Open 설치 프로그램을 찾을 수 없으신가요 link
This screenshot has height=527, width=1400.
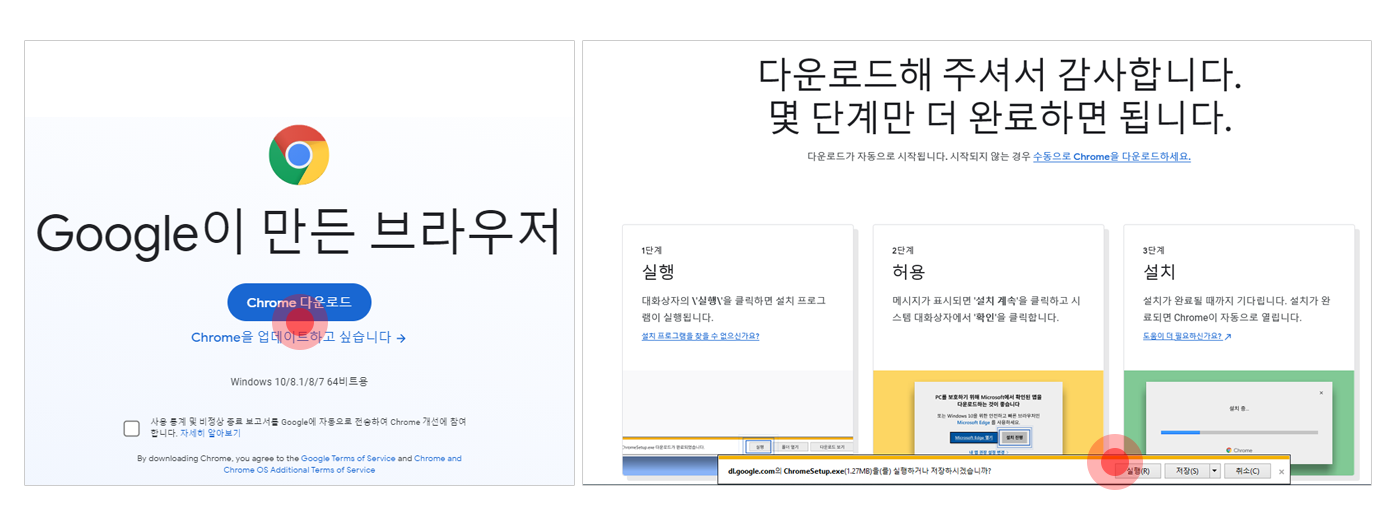tap(700, 336)
